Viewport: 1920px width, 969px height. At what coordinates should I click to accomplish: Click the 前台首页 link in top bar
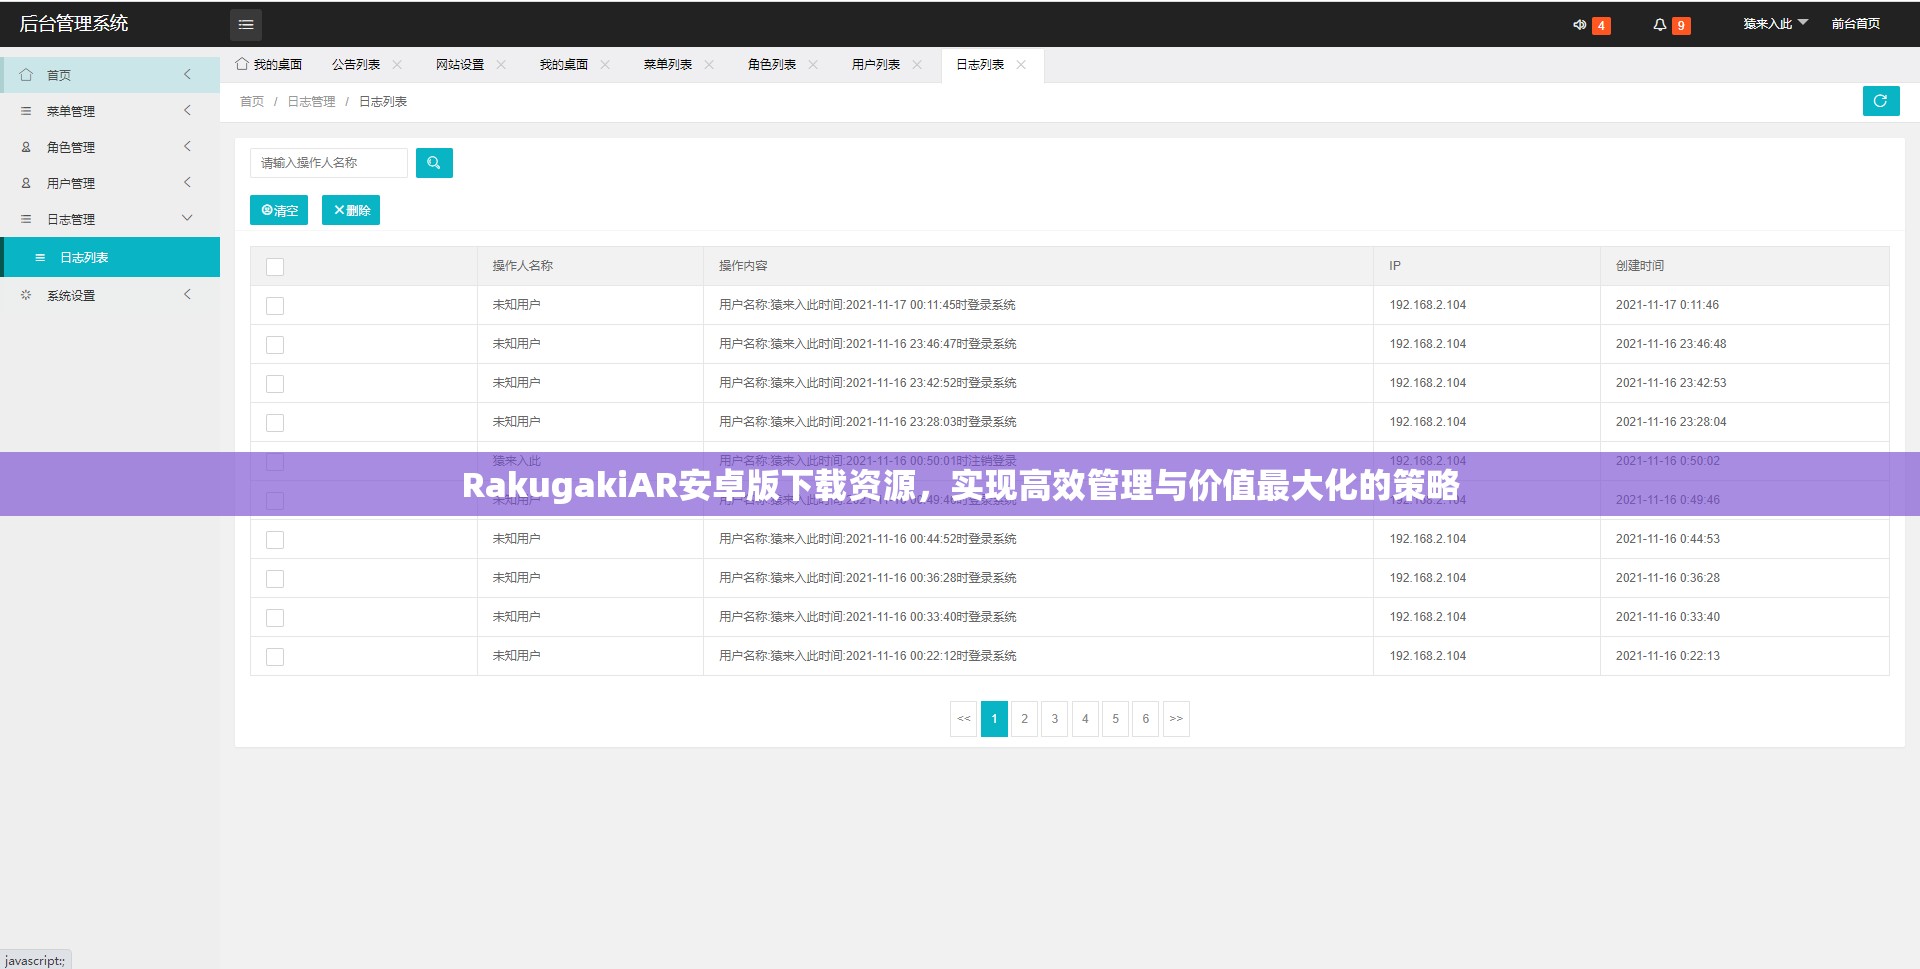(x=1855, y=22)
